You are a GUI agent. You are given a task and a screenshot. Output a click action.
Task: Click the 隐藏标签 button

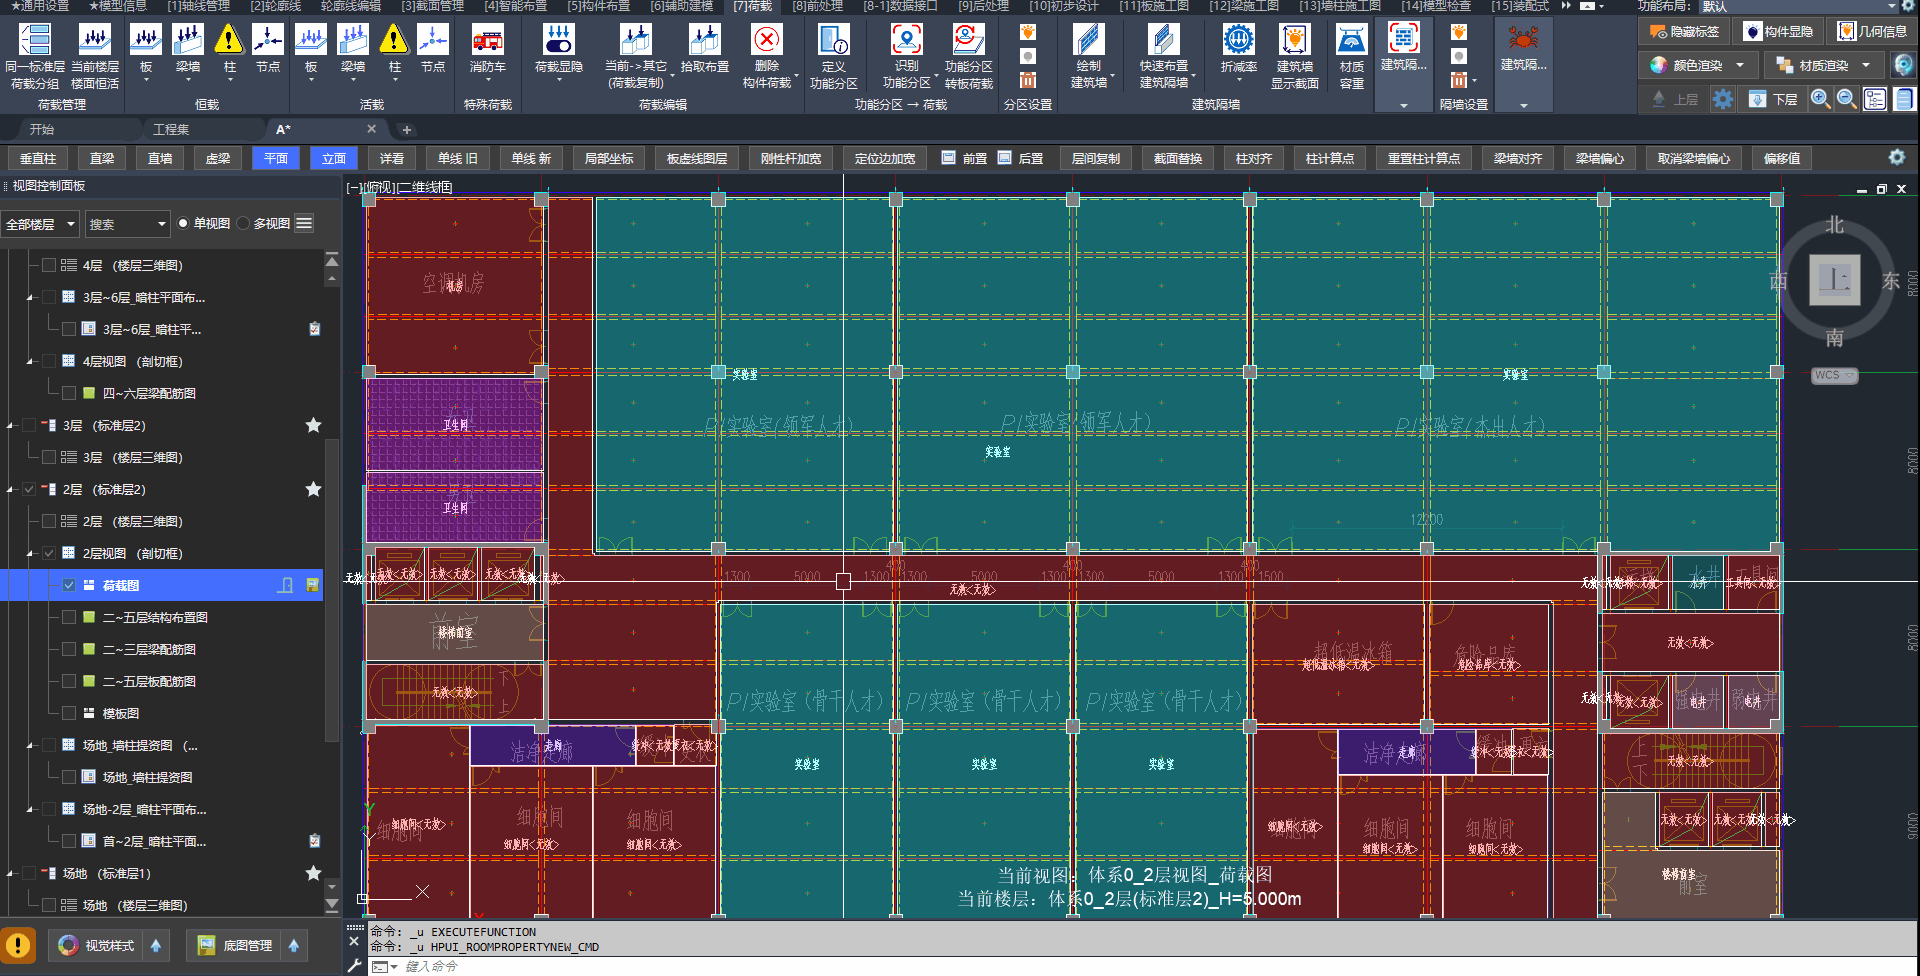pyautogui.click(x=1684, y=32)
